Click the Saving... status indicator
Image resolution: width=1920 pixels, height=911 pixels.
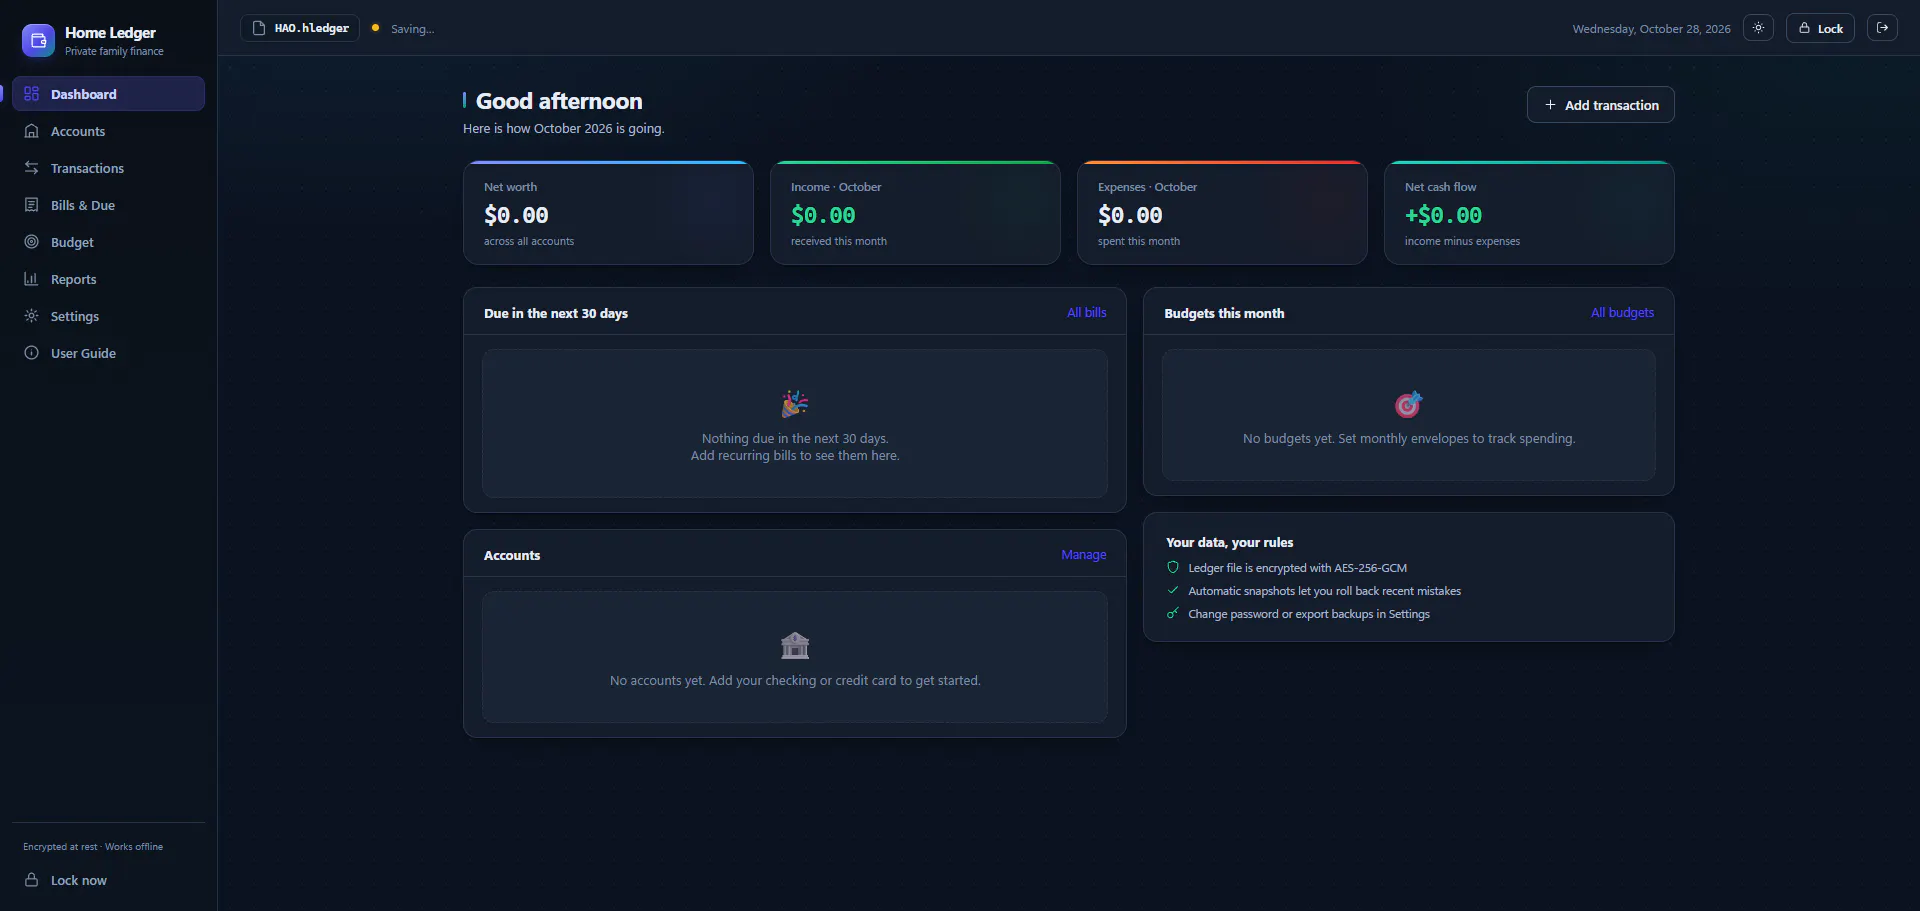[403, 29]
